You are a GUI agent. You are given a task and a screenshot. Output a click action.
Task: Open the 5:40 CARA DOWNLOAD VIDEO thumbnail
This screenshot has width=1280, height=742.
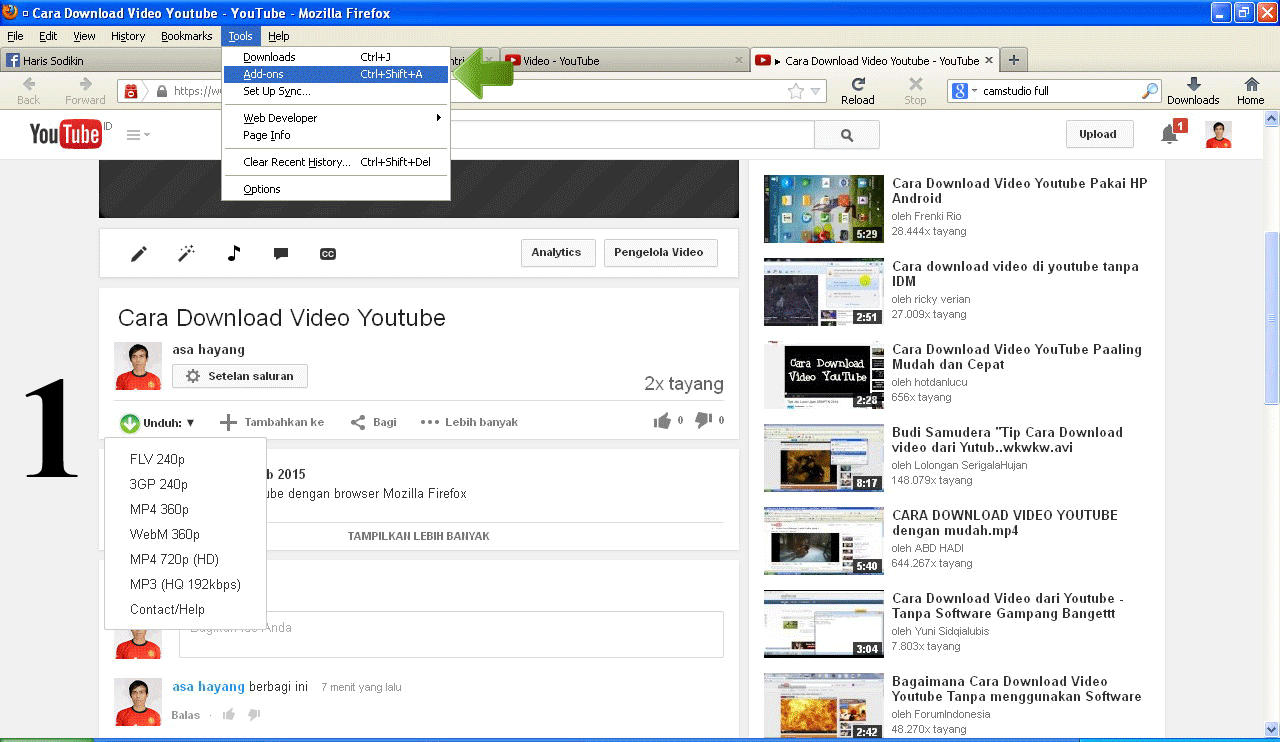pos(824,541)
